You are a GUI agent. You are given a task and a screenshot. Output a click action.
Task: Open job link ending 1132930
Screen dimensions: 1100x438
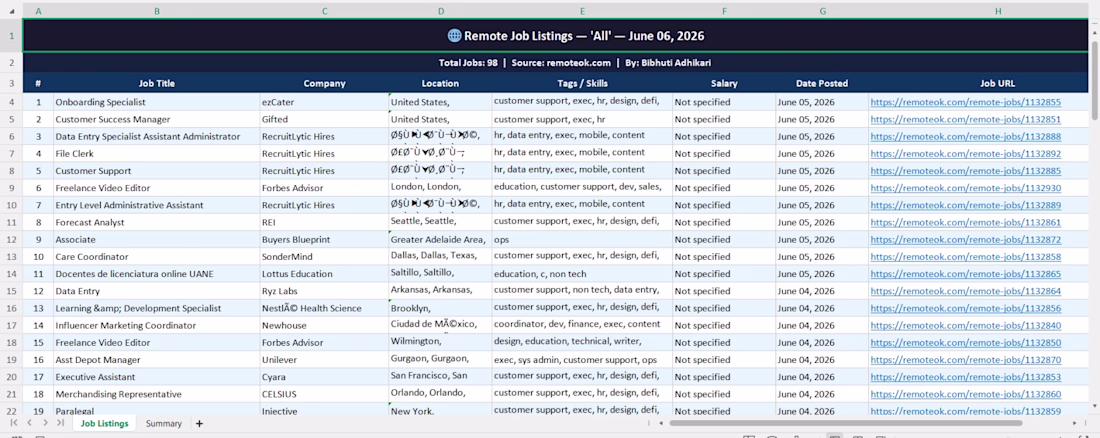point(966,188)
